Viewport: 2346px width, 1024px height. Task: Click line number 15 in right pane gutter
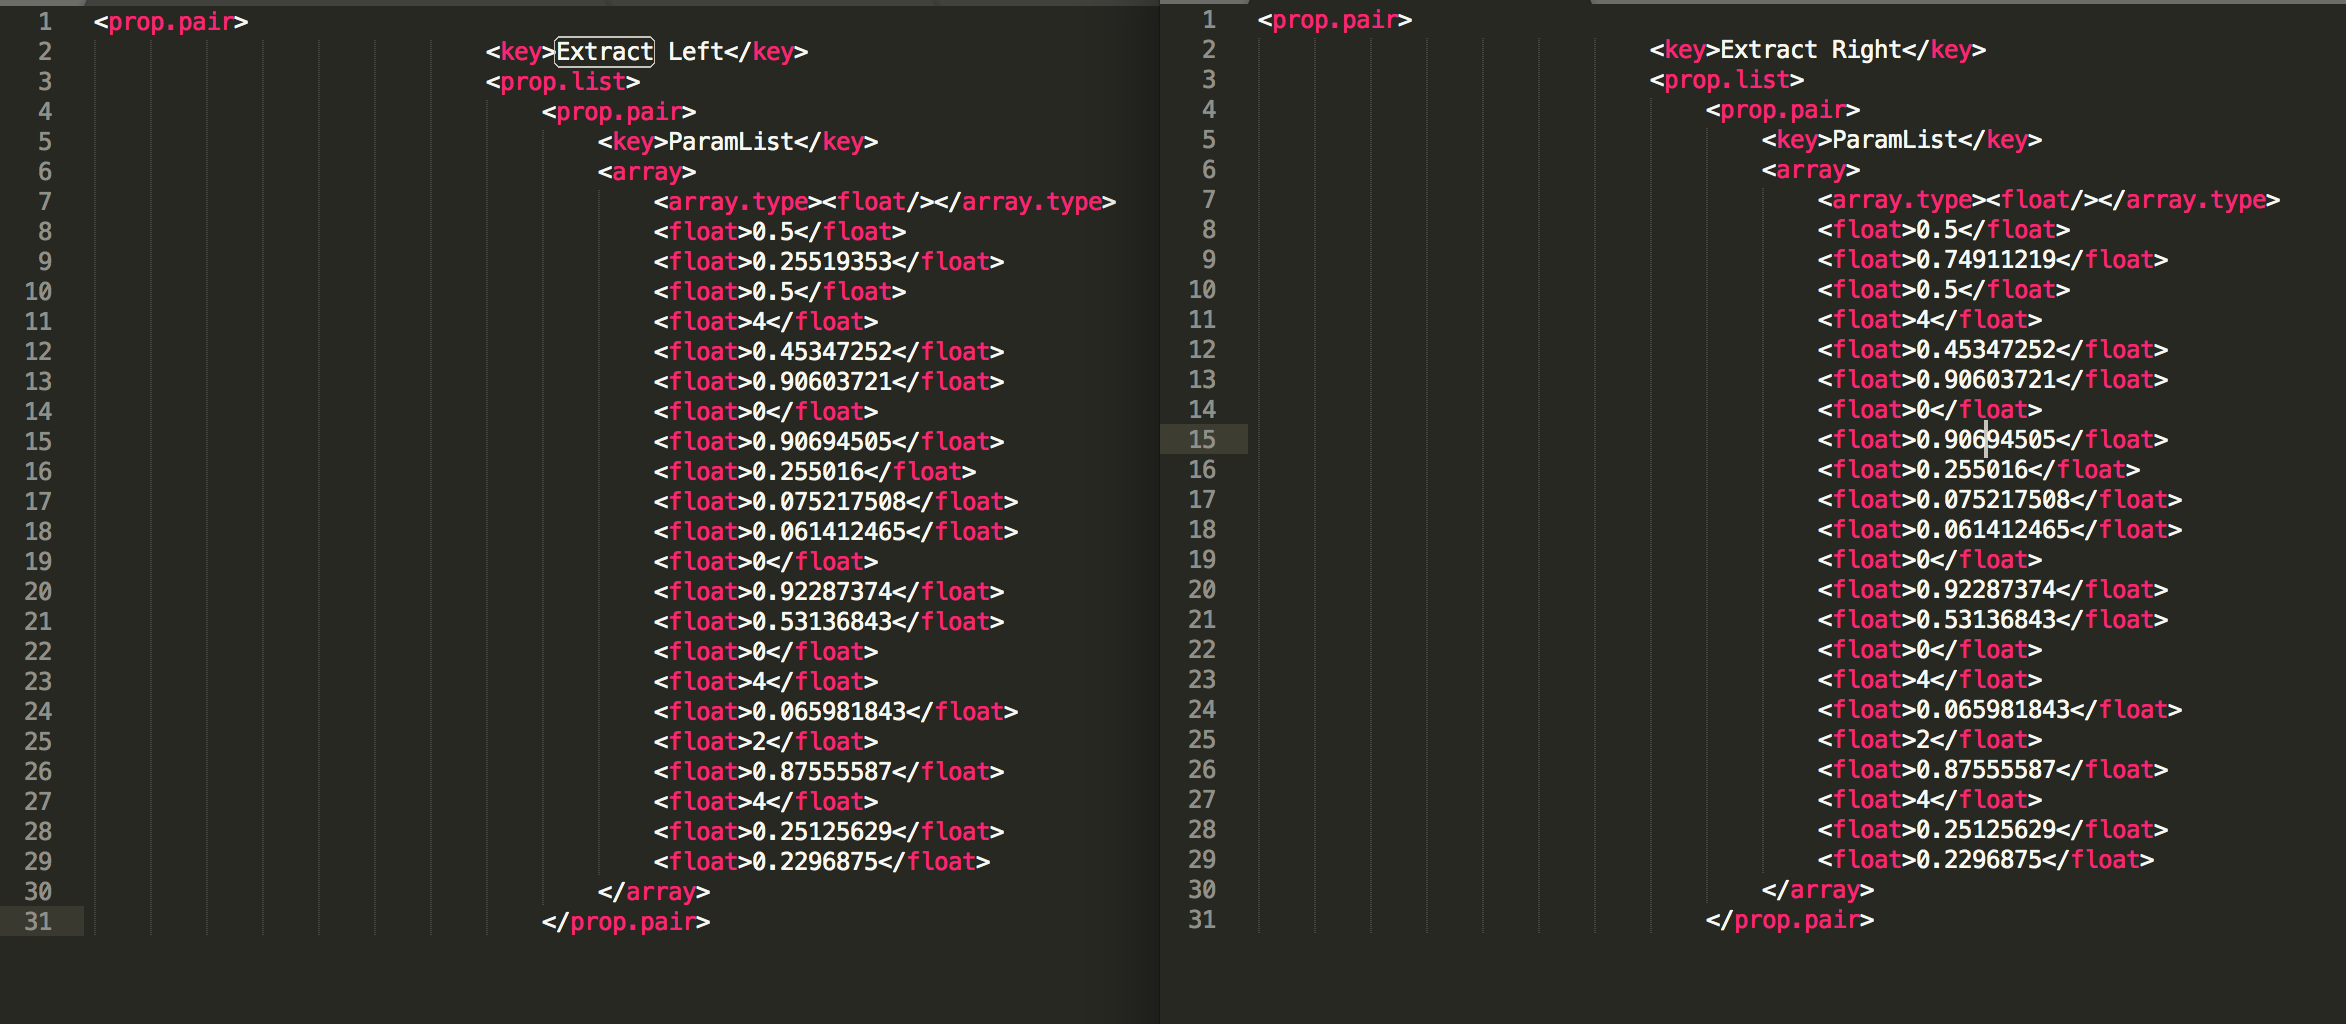pyautogui.click(x=1202, y=439)
